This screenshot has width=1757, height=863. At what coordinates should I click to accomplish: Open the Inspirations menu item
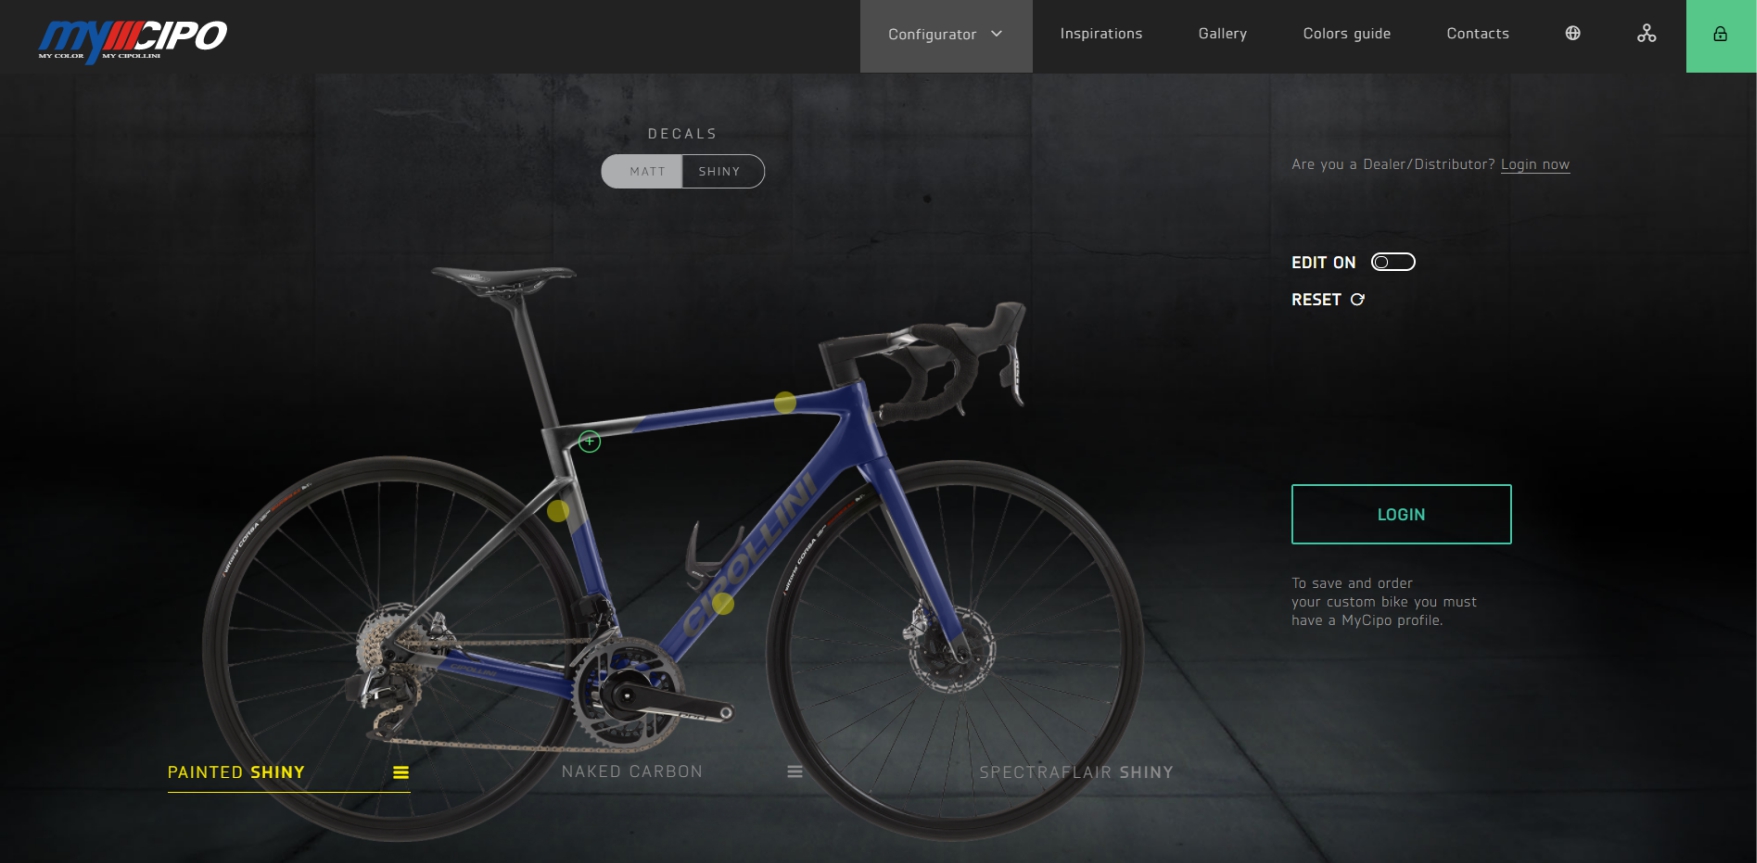click(x=1101, y=33)
